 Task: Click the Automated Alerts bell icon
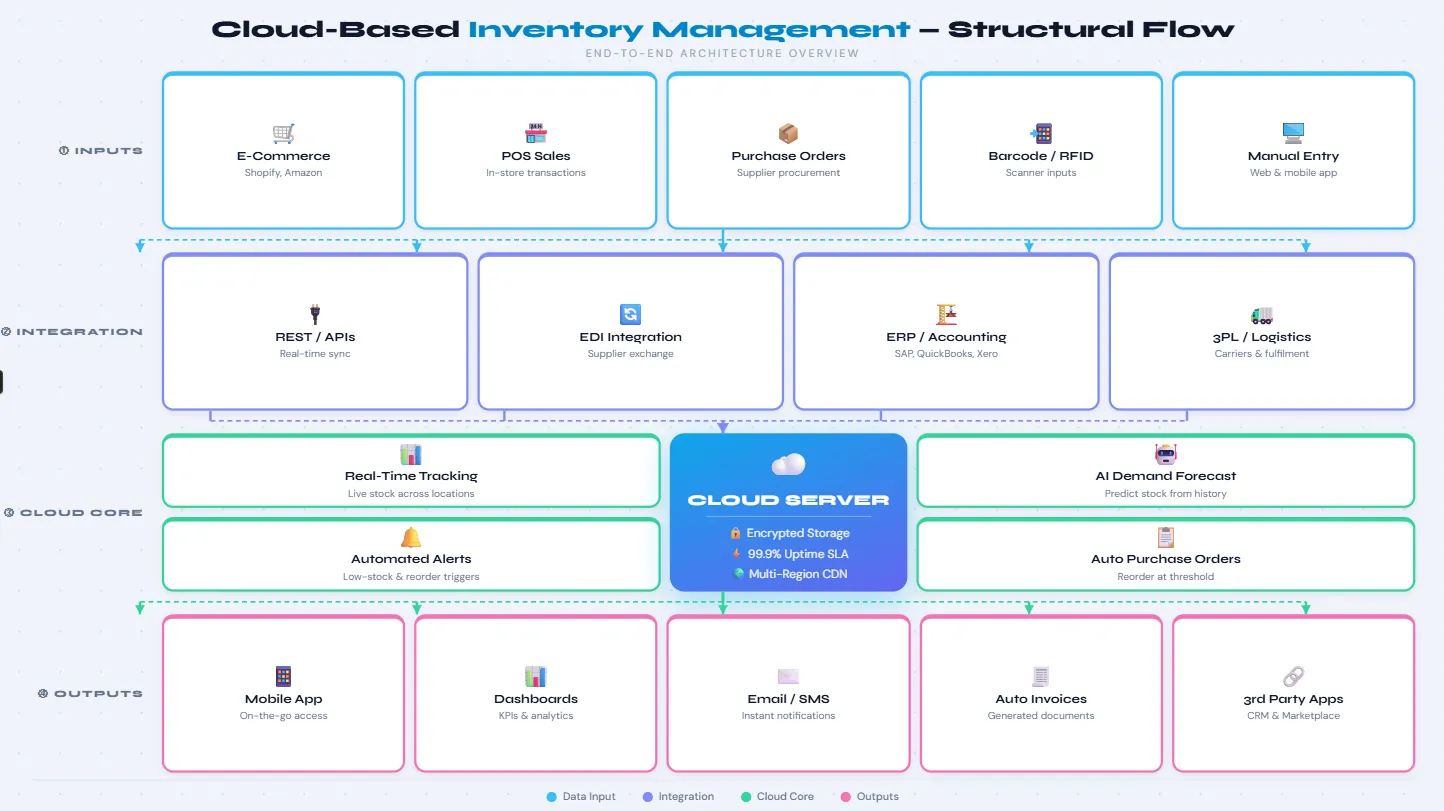point(411,536)
